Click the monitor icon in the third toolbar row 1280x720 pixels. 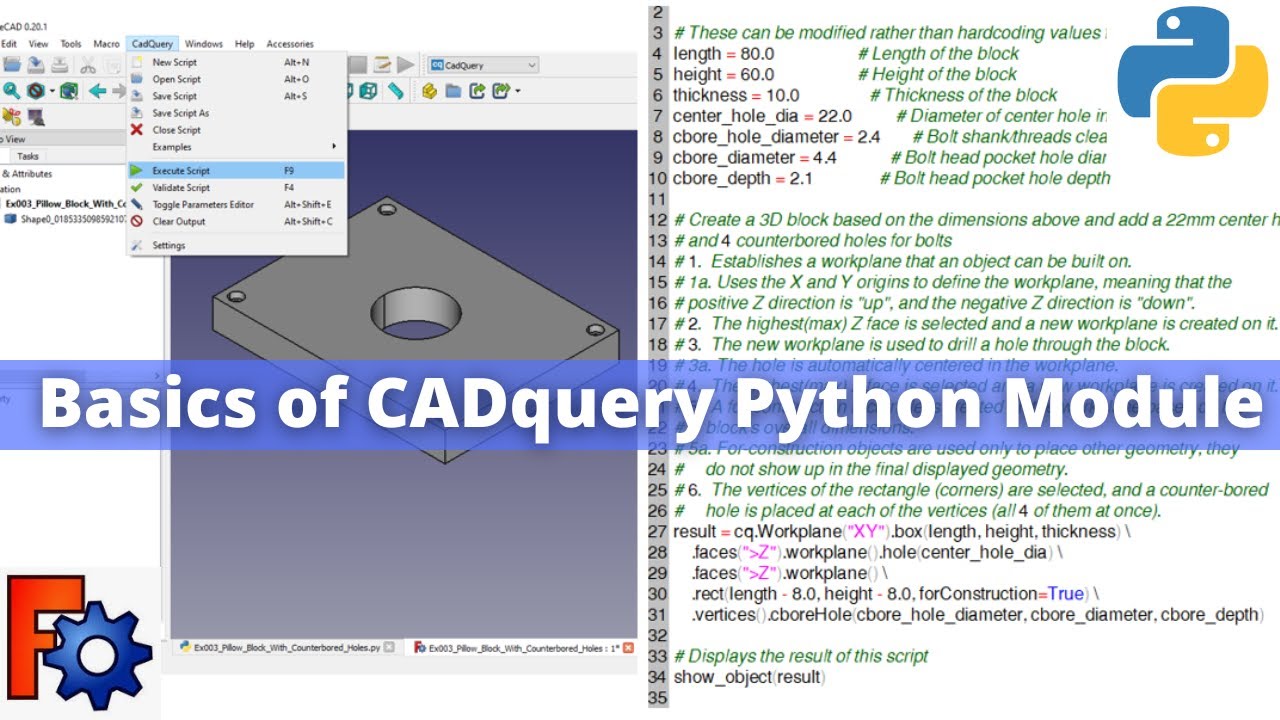pos(36,117)
